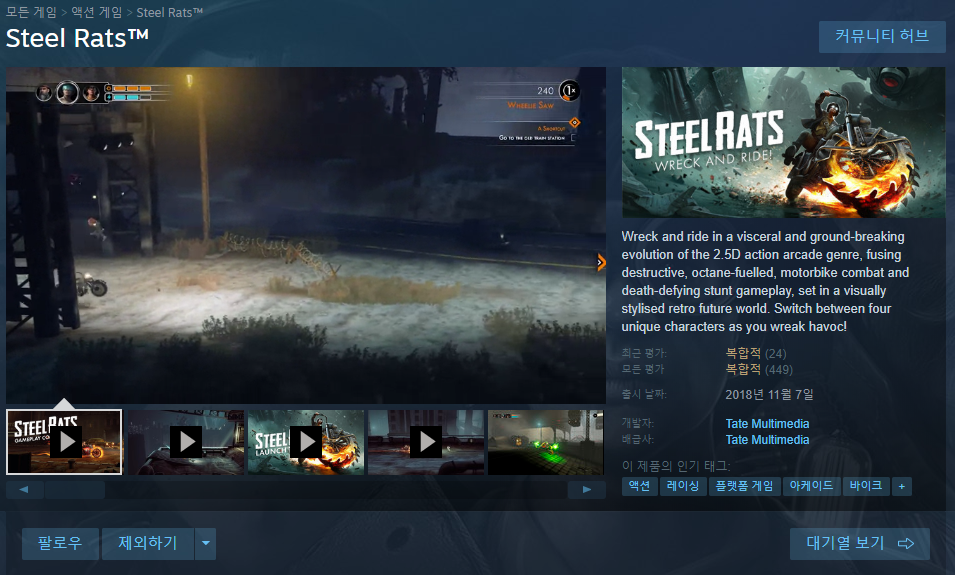Click the main gameplay screenshot viewer
This screenshot has height=575, width=955.
coord(306,235)
